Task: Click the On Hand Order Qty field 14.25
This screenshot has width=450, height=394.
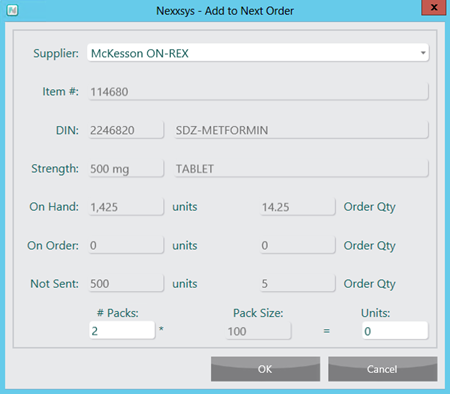Action: (298, 207)
